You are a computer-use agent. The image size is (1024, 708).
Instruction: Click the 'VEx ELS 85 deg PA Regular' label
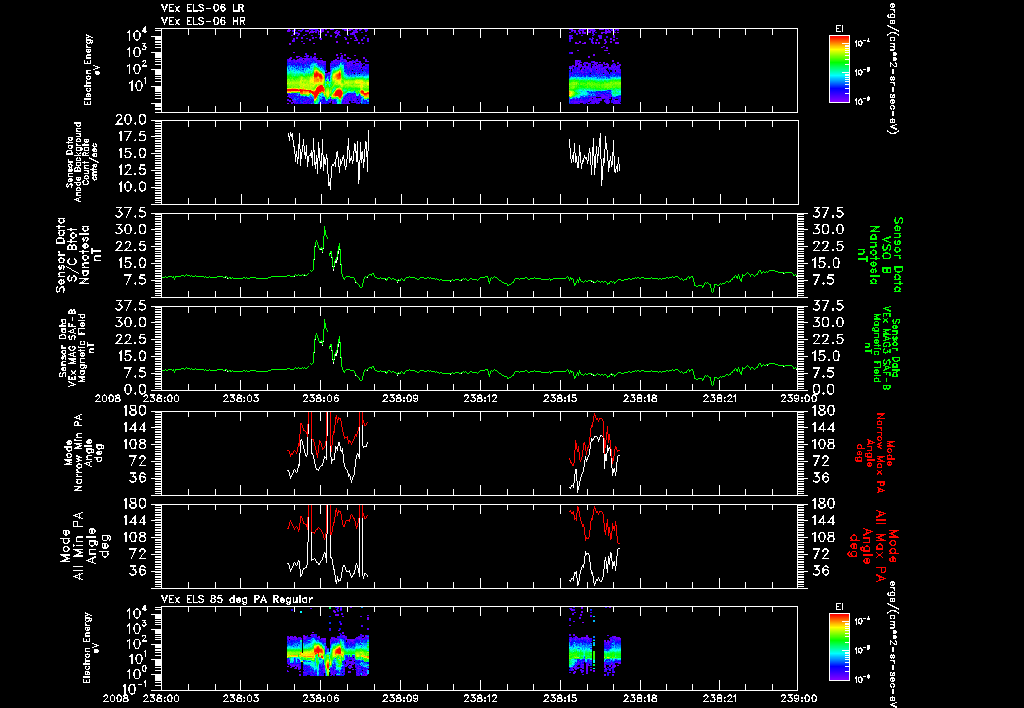tap(237, 599)
